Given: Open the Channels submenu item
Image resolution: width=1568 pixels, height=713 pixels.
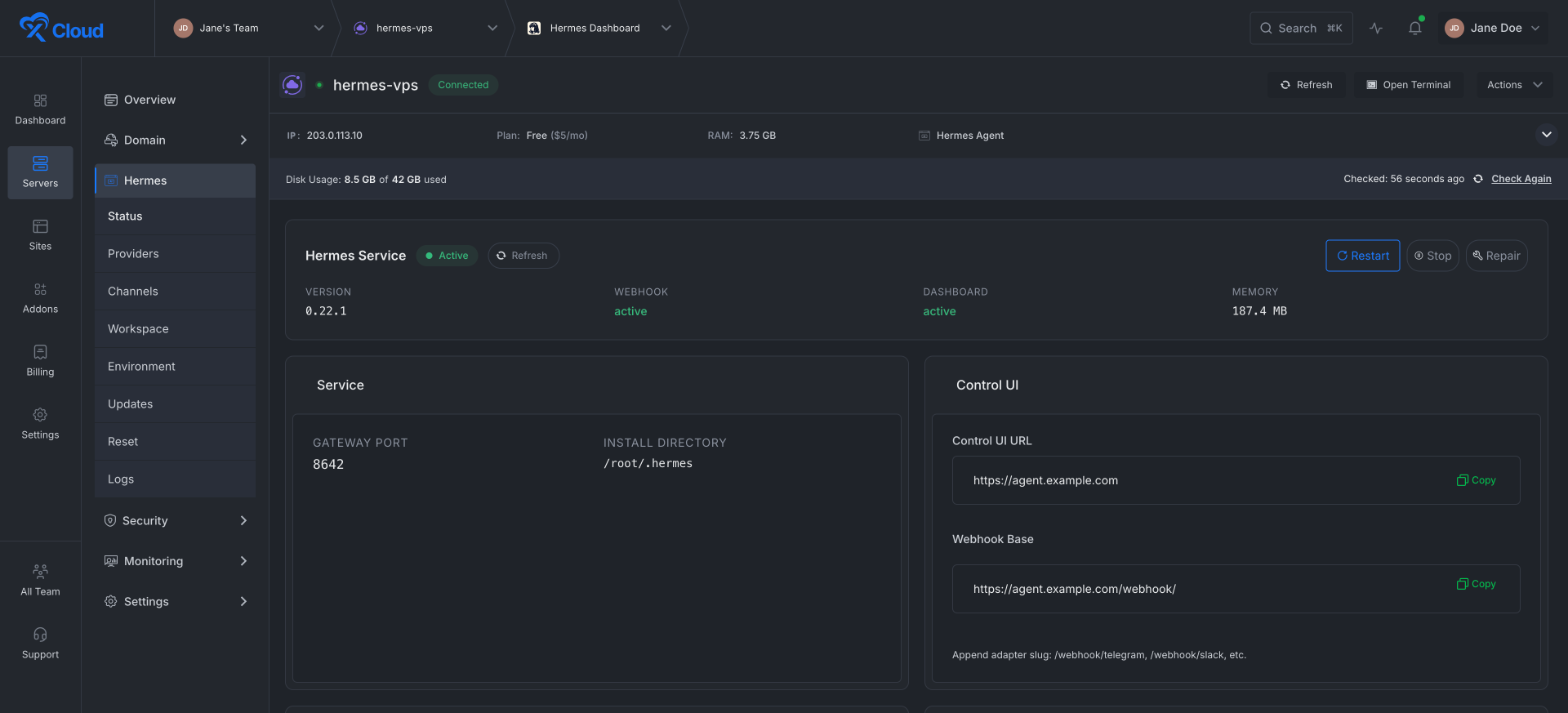Looking at the screenshot, I should tap(175, 291).
